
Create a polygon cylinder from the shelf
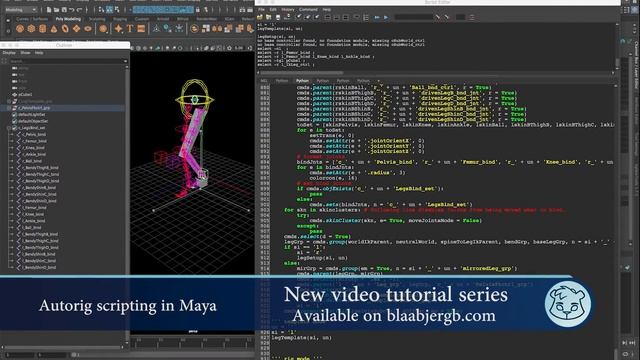coord(42,29)
